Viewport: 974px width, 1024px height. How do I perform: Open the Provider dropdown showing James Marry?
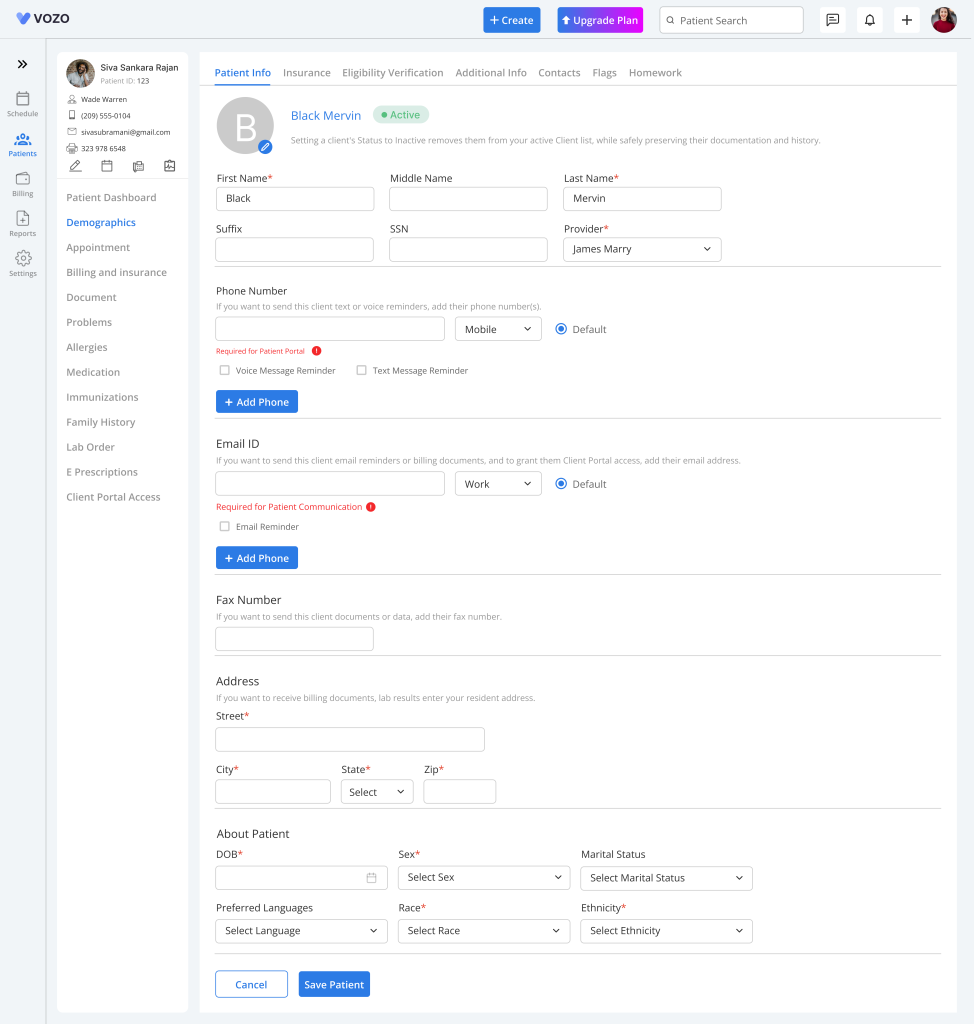[642, 249]
